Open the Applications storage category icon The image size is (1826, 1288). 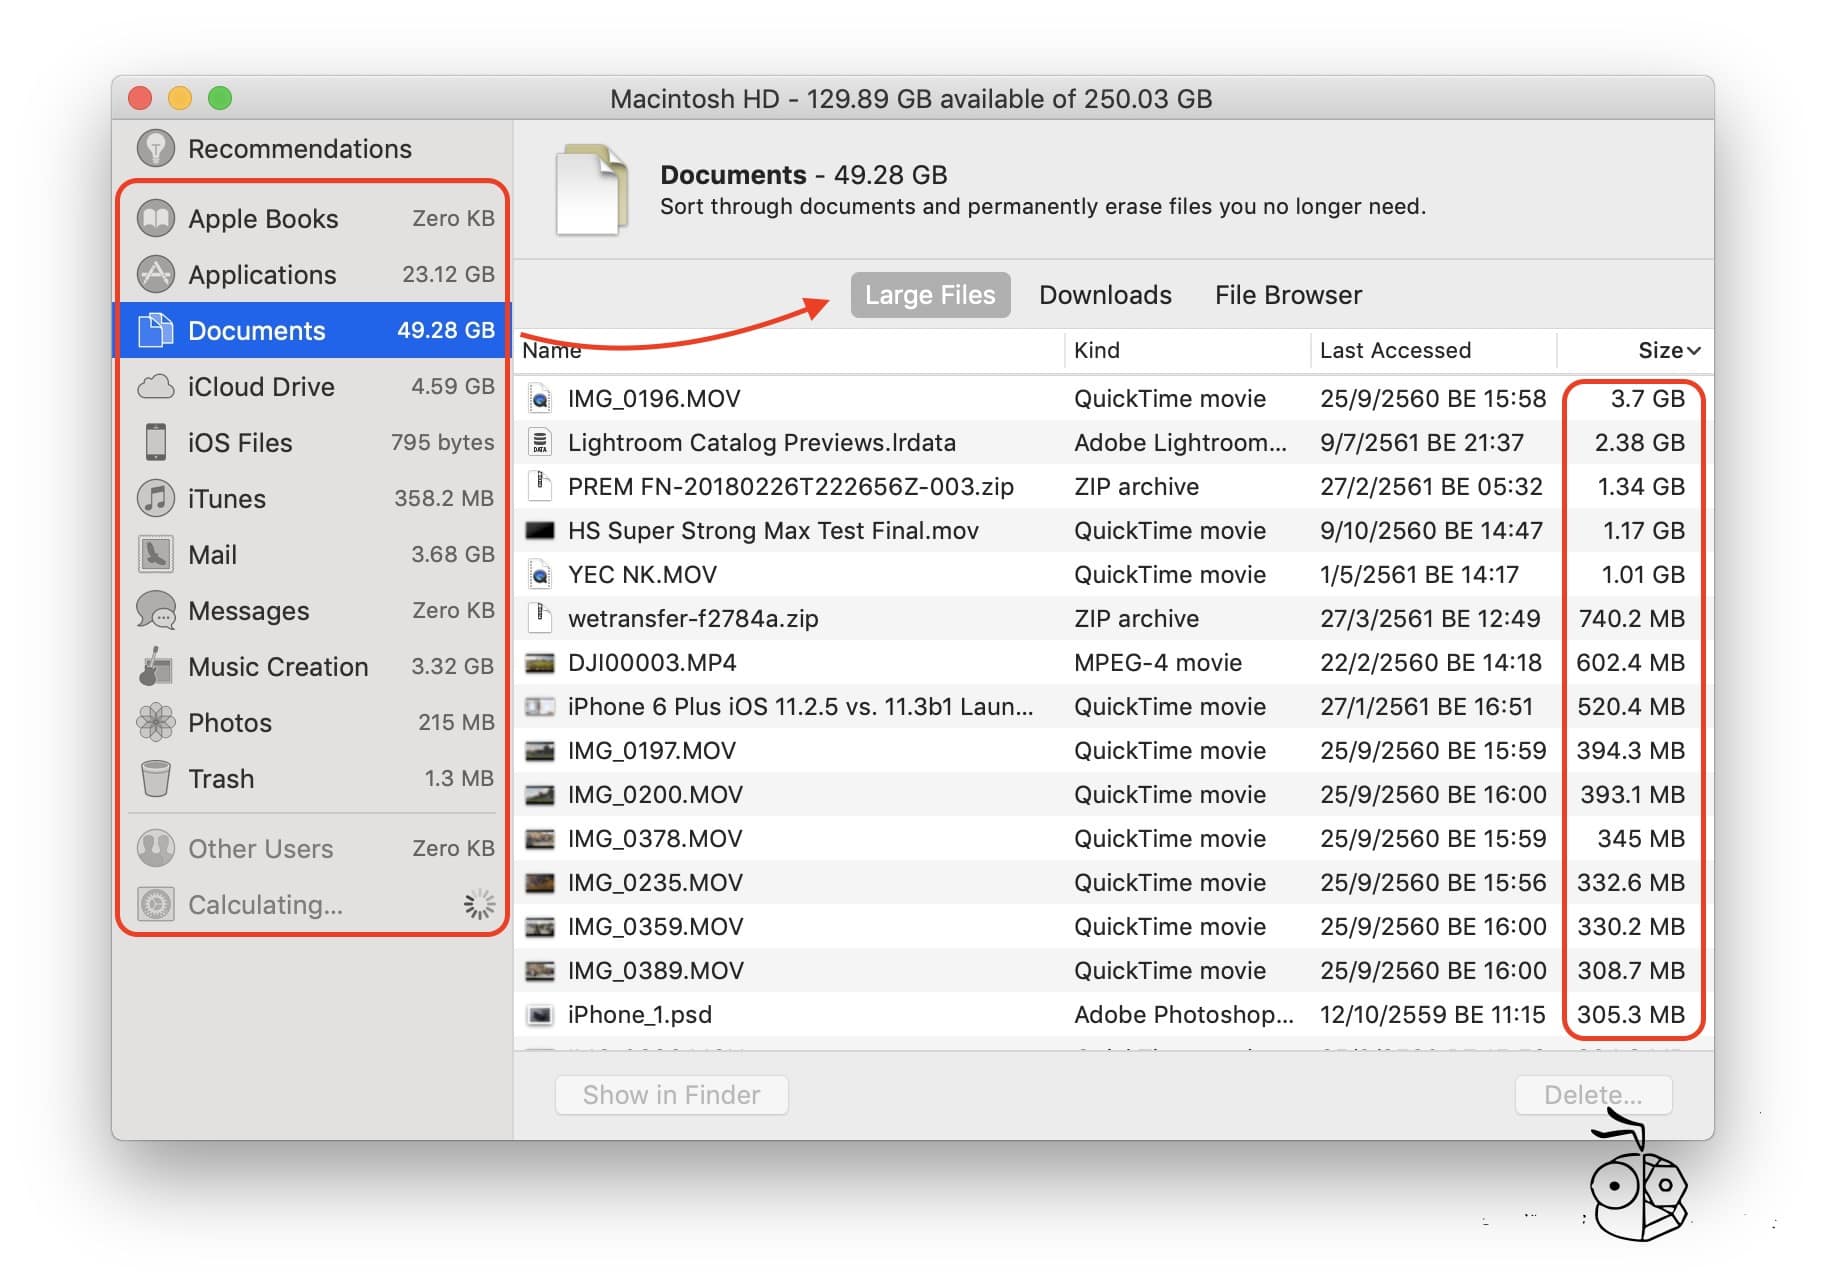[155, 273]
